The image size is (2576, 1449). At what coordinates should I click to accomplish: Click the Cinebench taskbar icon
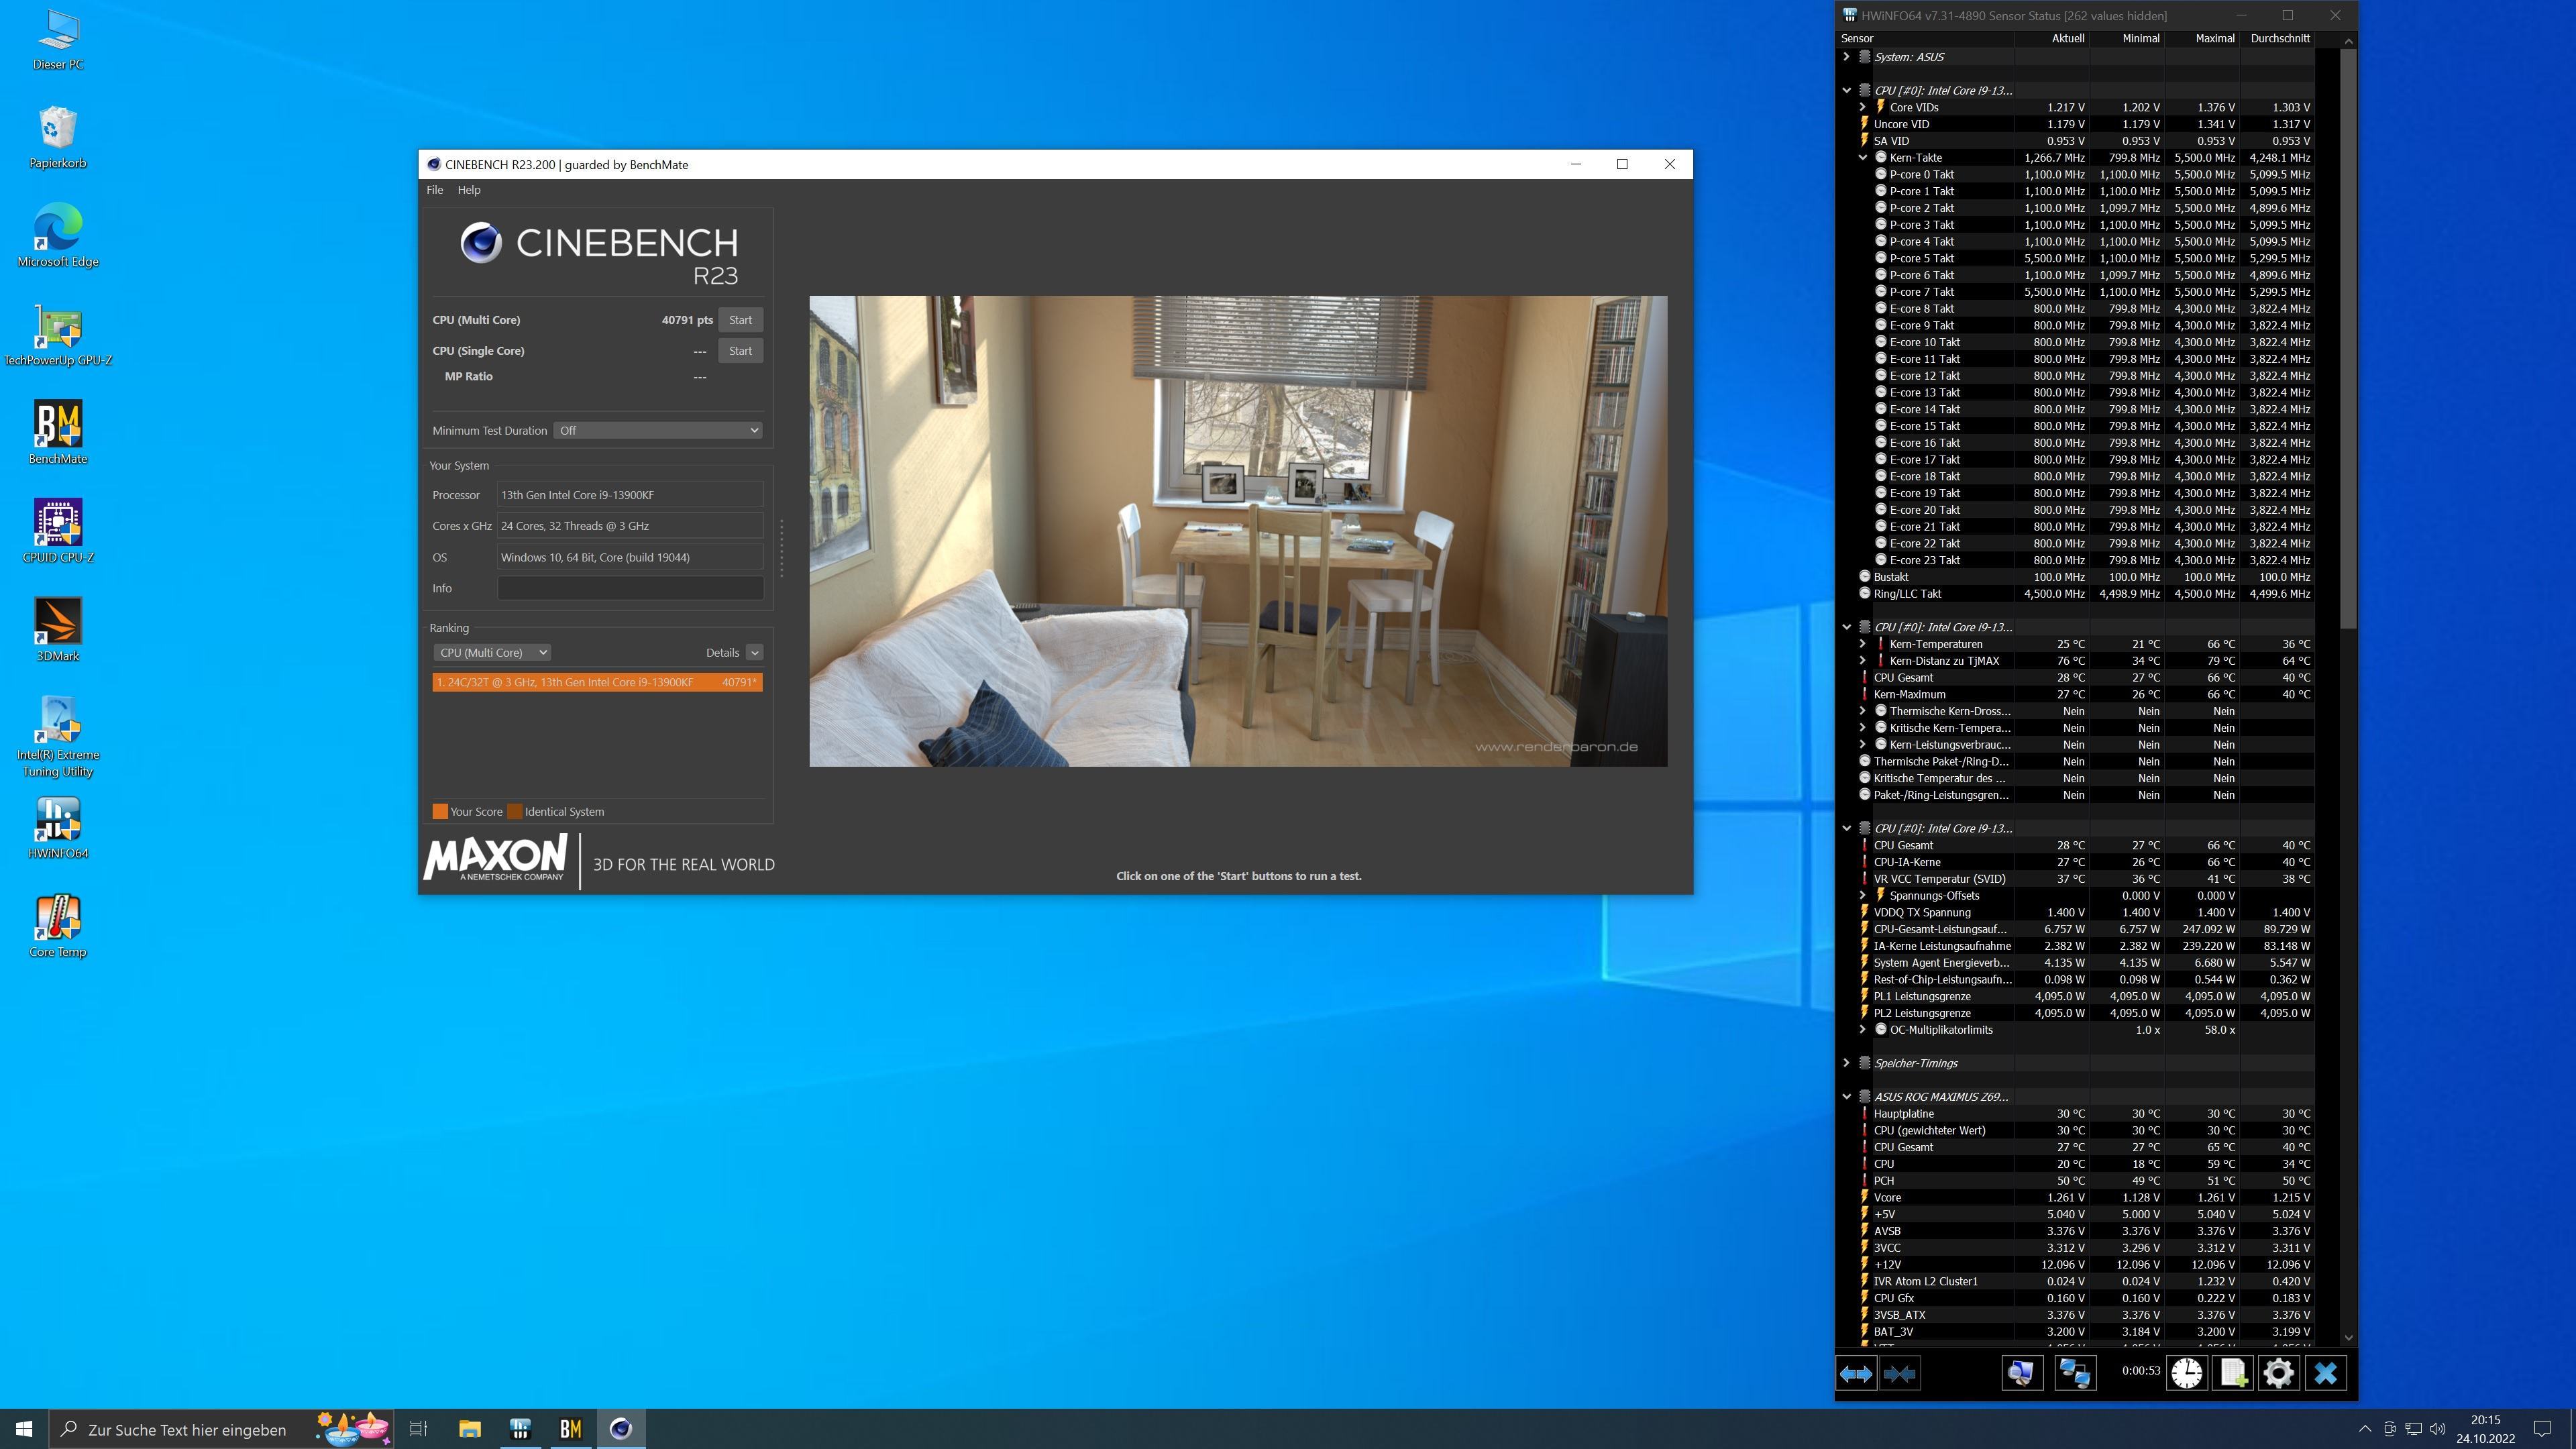pyautogui.click(x=621, y=1429)
